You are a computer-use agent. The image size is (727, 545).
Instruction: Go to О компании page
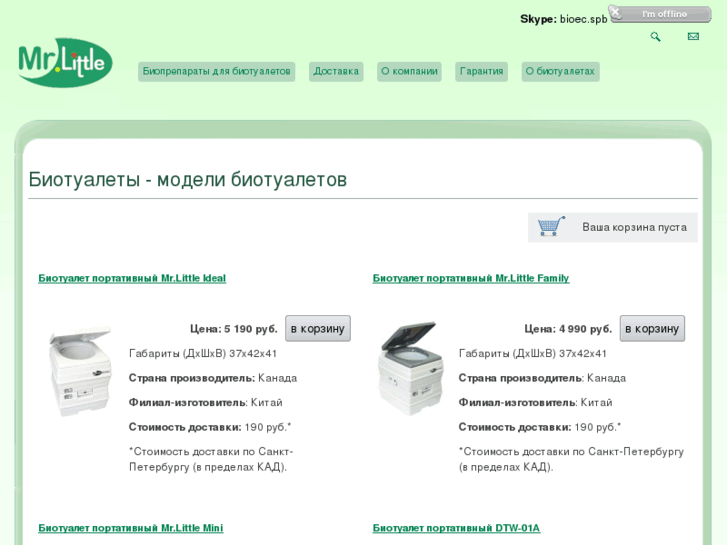(x=409, y=71)
